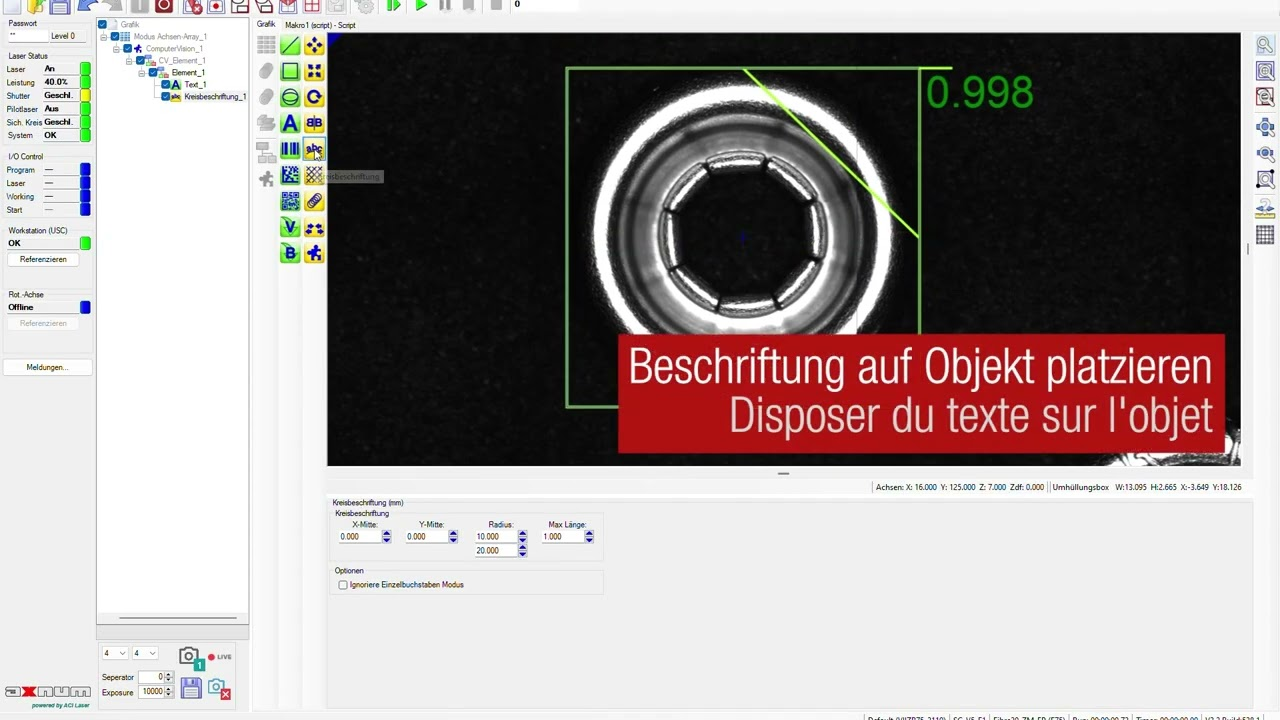Click the camera snapshot icon
The height and width of the screenshot is (720, 1280).
189,657
